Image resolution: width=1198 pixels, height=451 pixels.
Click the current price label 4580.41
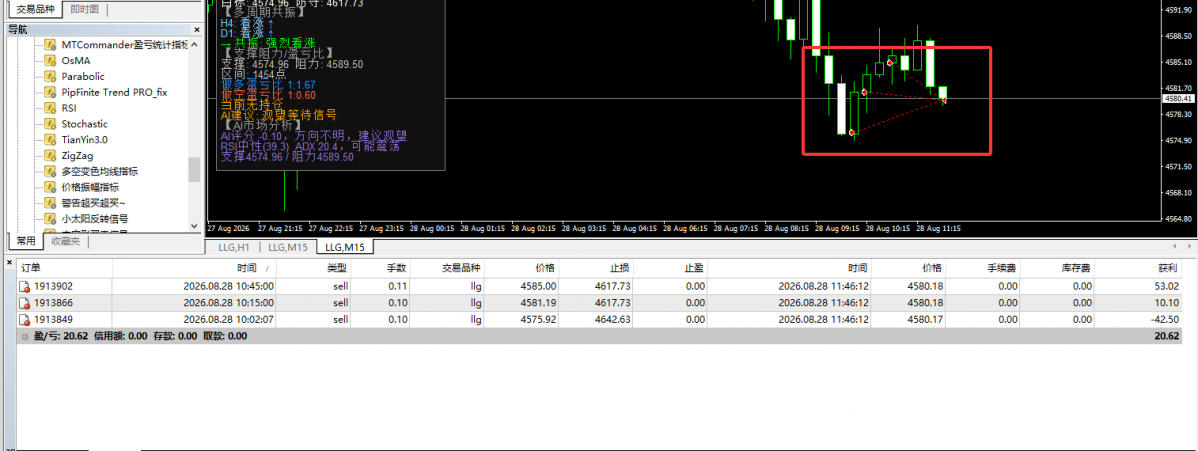(x=1179, y=99)
